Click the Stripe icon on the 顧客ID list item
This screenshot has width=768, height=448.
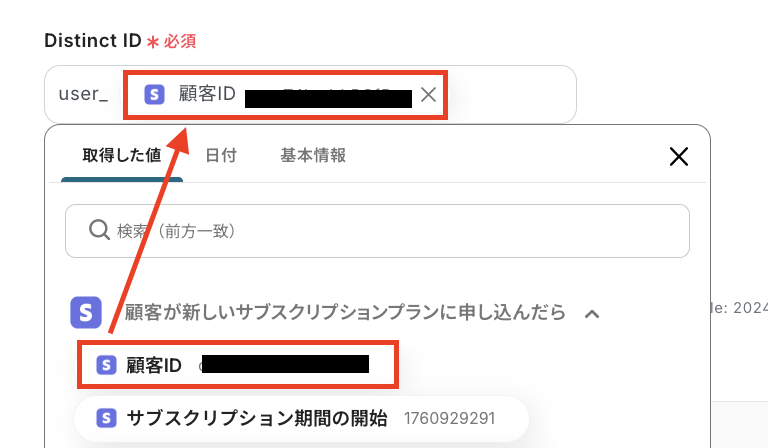click(x=106, y=365)
